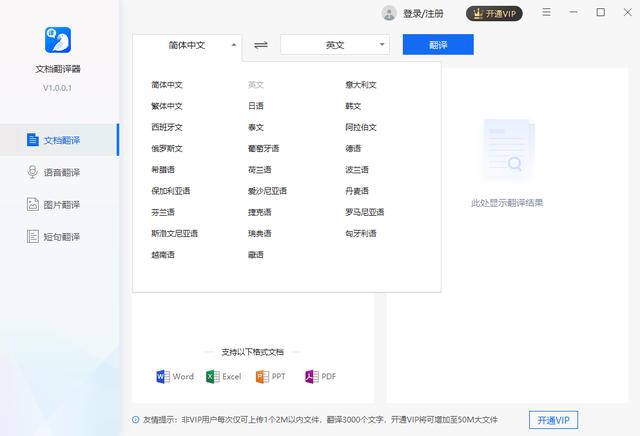This screenshot has height=436, width=640.
Task: Pick 罗马尼亚语 from the list
Action: point(364,212)
